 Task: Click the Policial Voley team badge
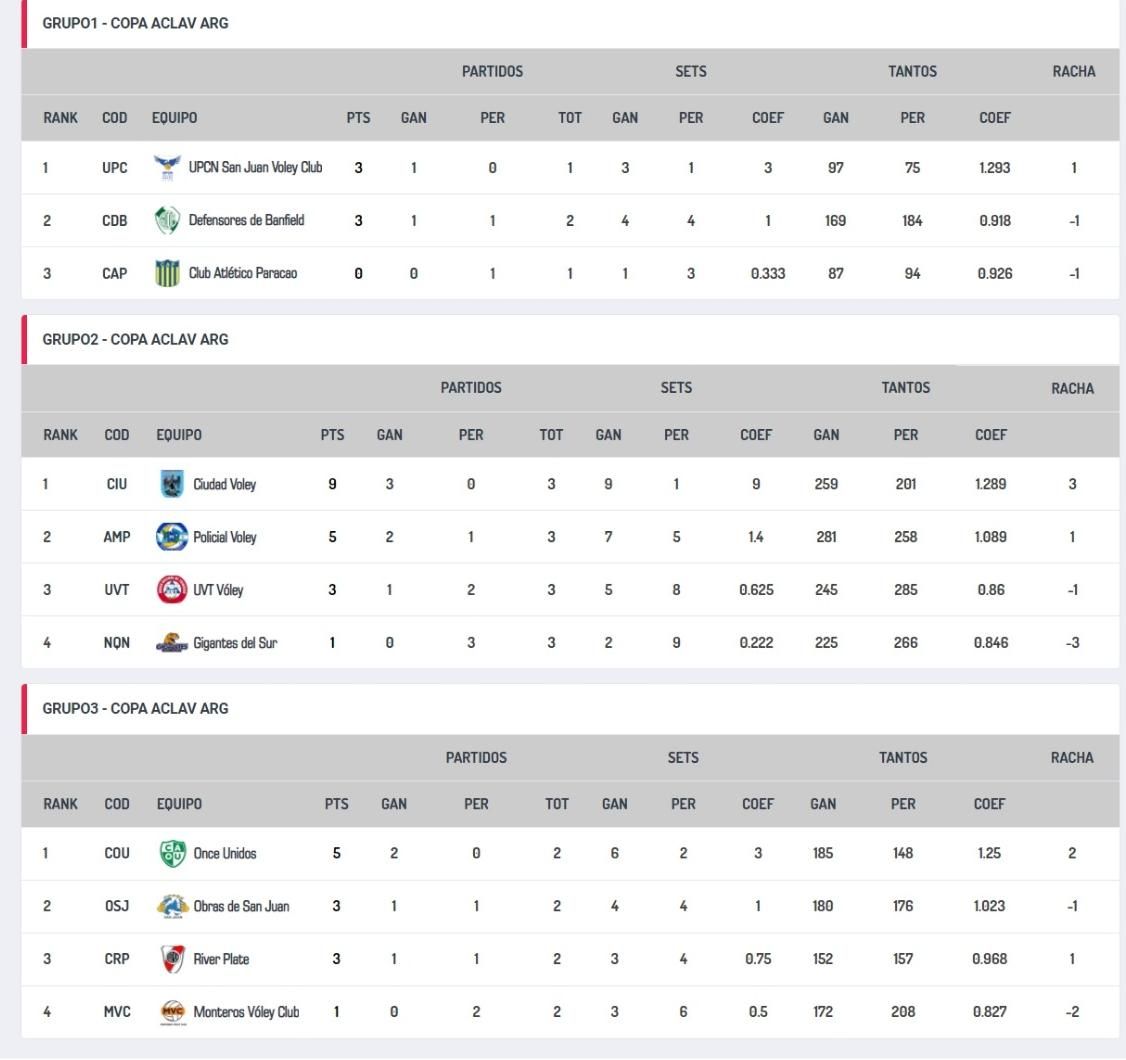pos(172,537)
